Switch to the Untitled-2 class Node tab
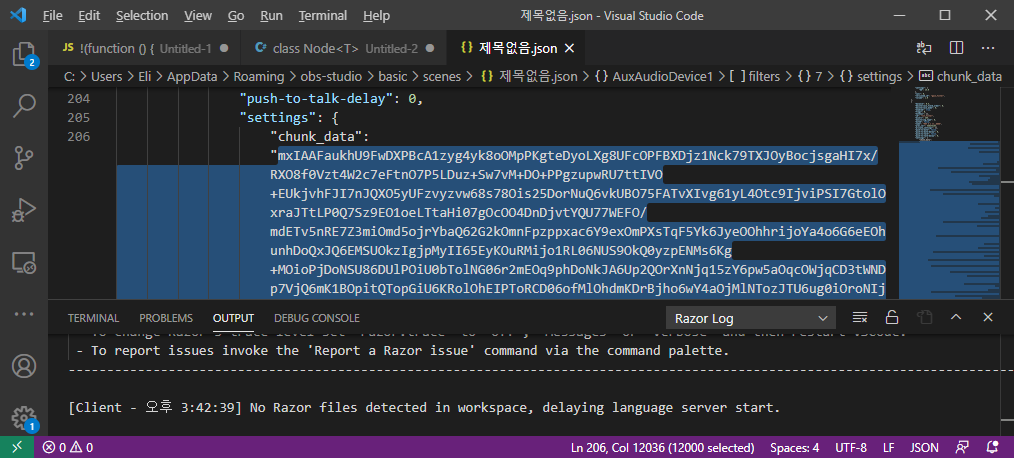 344,49
